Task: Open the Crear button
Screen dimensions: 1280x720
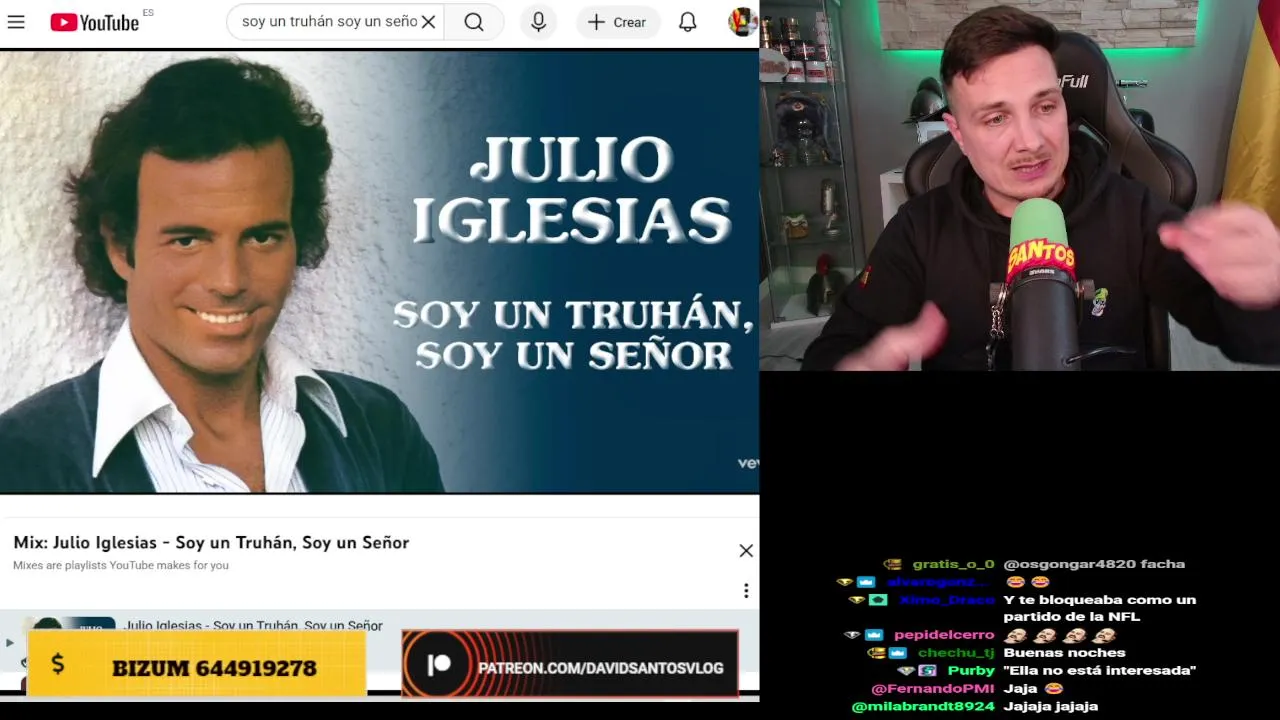Action: [x=617, y=22]
